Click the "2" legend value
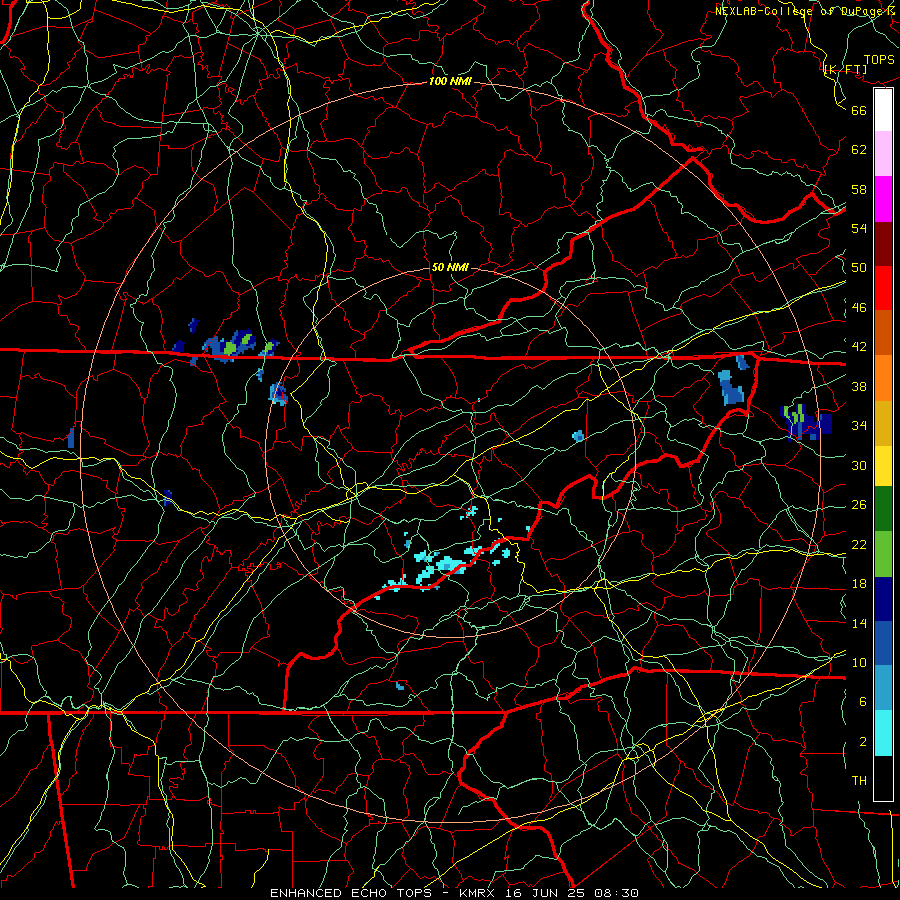 (x=863, y=742)
